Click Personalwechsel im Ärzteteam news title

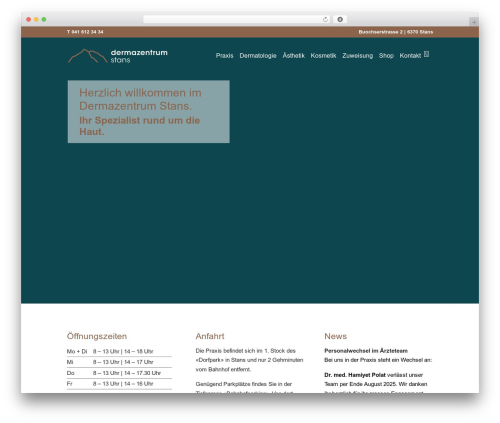366,351
